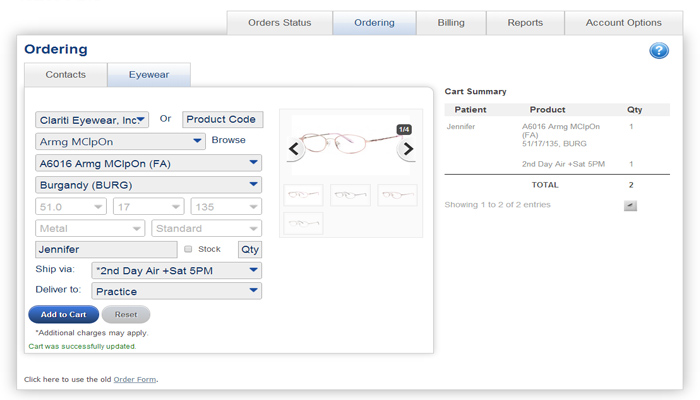700x400 pixels.
Task: Click the A6016 Armg MClpOn cart product entry
Action: click(561, 135)
